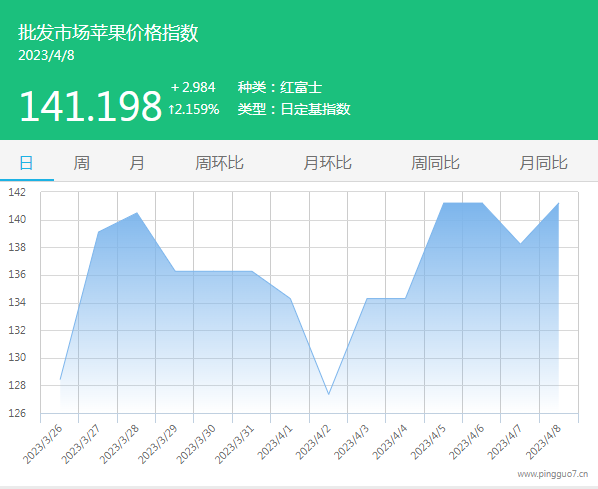The width and height of the screenshot is (598, 489).
Task: Click the 类型：日定基指数 type label
Action: (x=294, y=109)
